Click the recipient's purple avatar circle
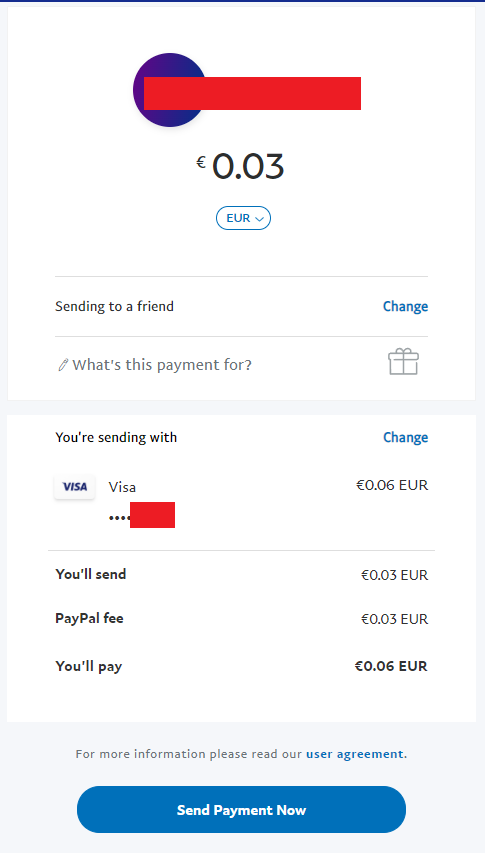The height and width of the screenshot is (866, 485). (169, 90)
